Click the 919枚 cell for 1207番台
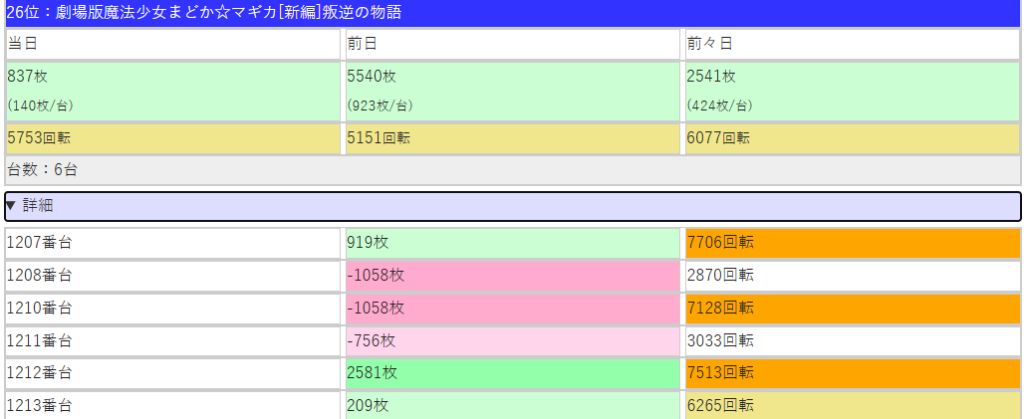The height and width of the screenshot is (419, 1024). tap(513, 243)
